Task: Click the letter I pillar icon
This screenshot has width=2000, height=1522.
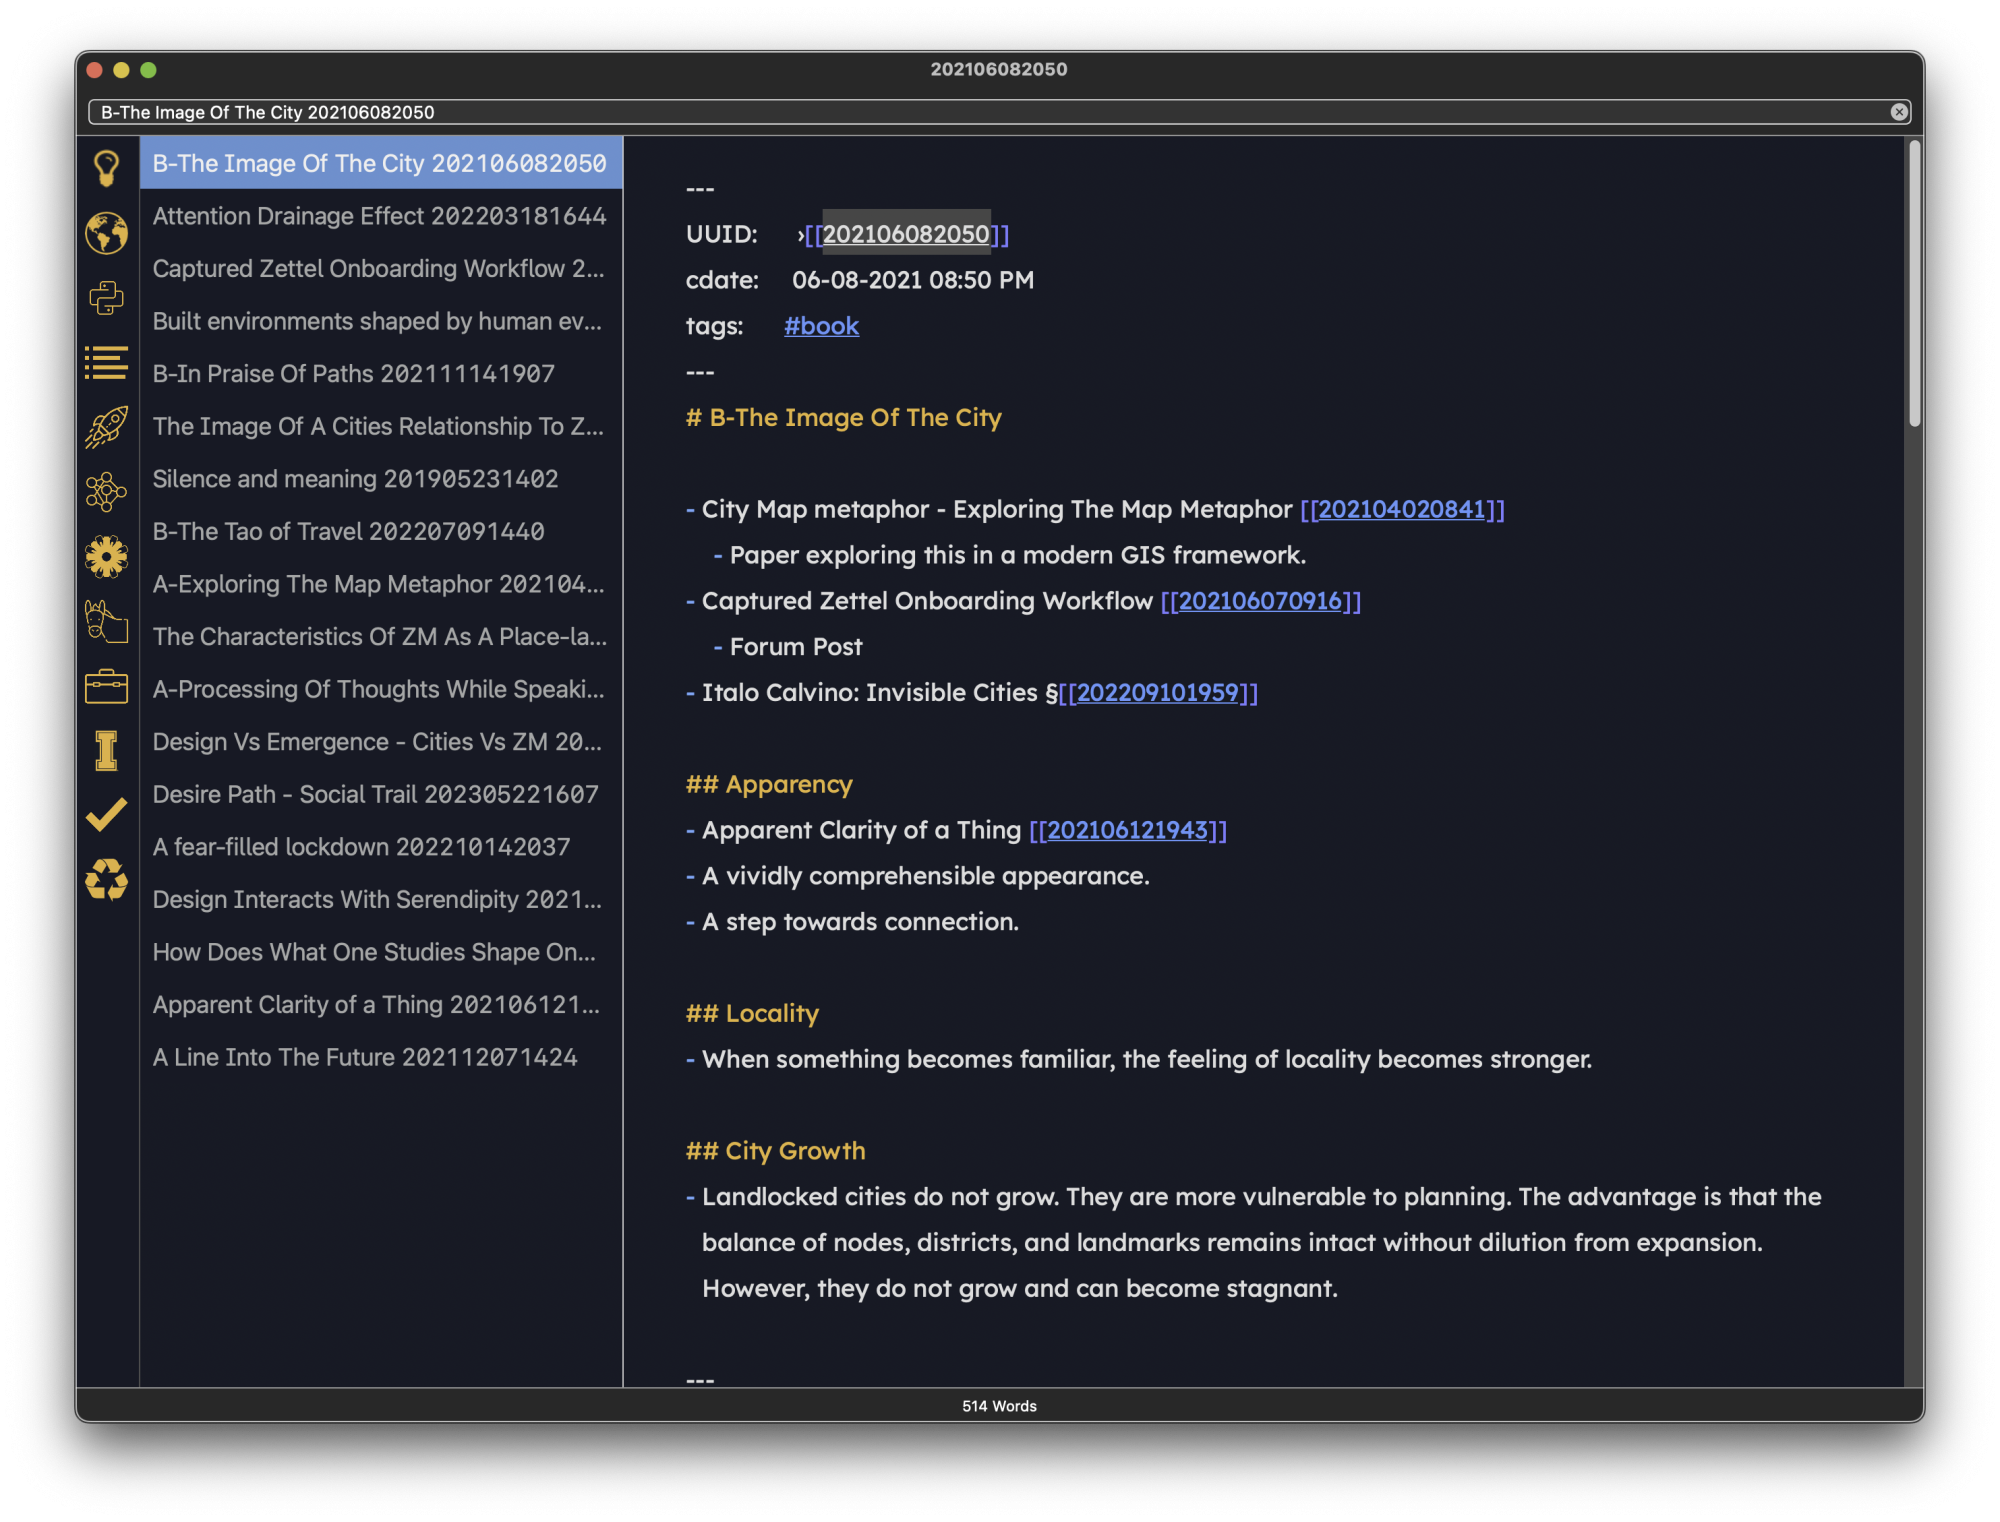Action: (106, 750)
